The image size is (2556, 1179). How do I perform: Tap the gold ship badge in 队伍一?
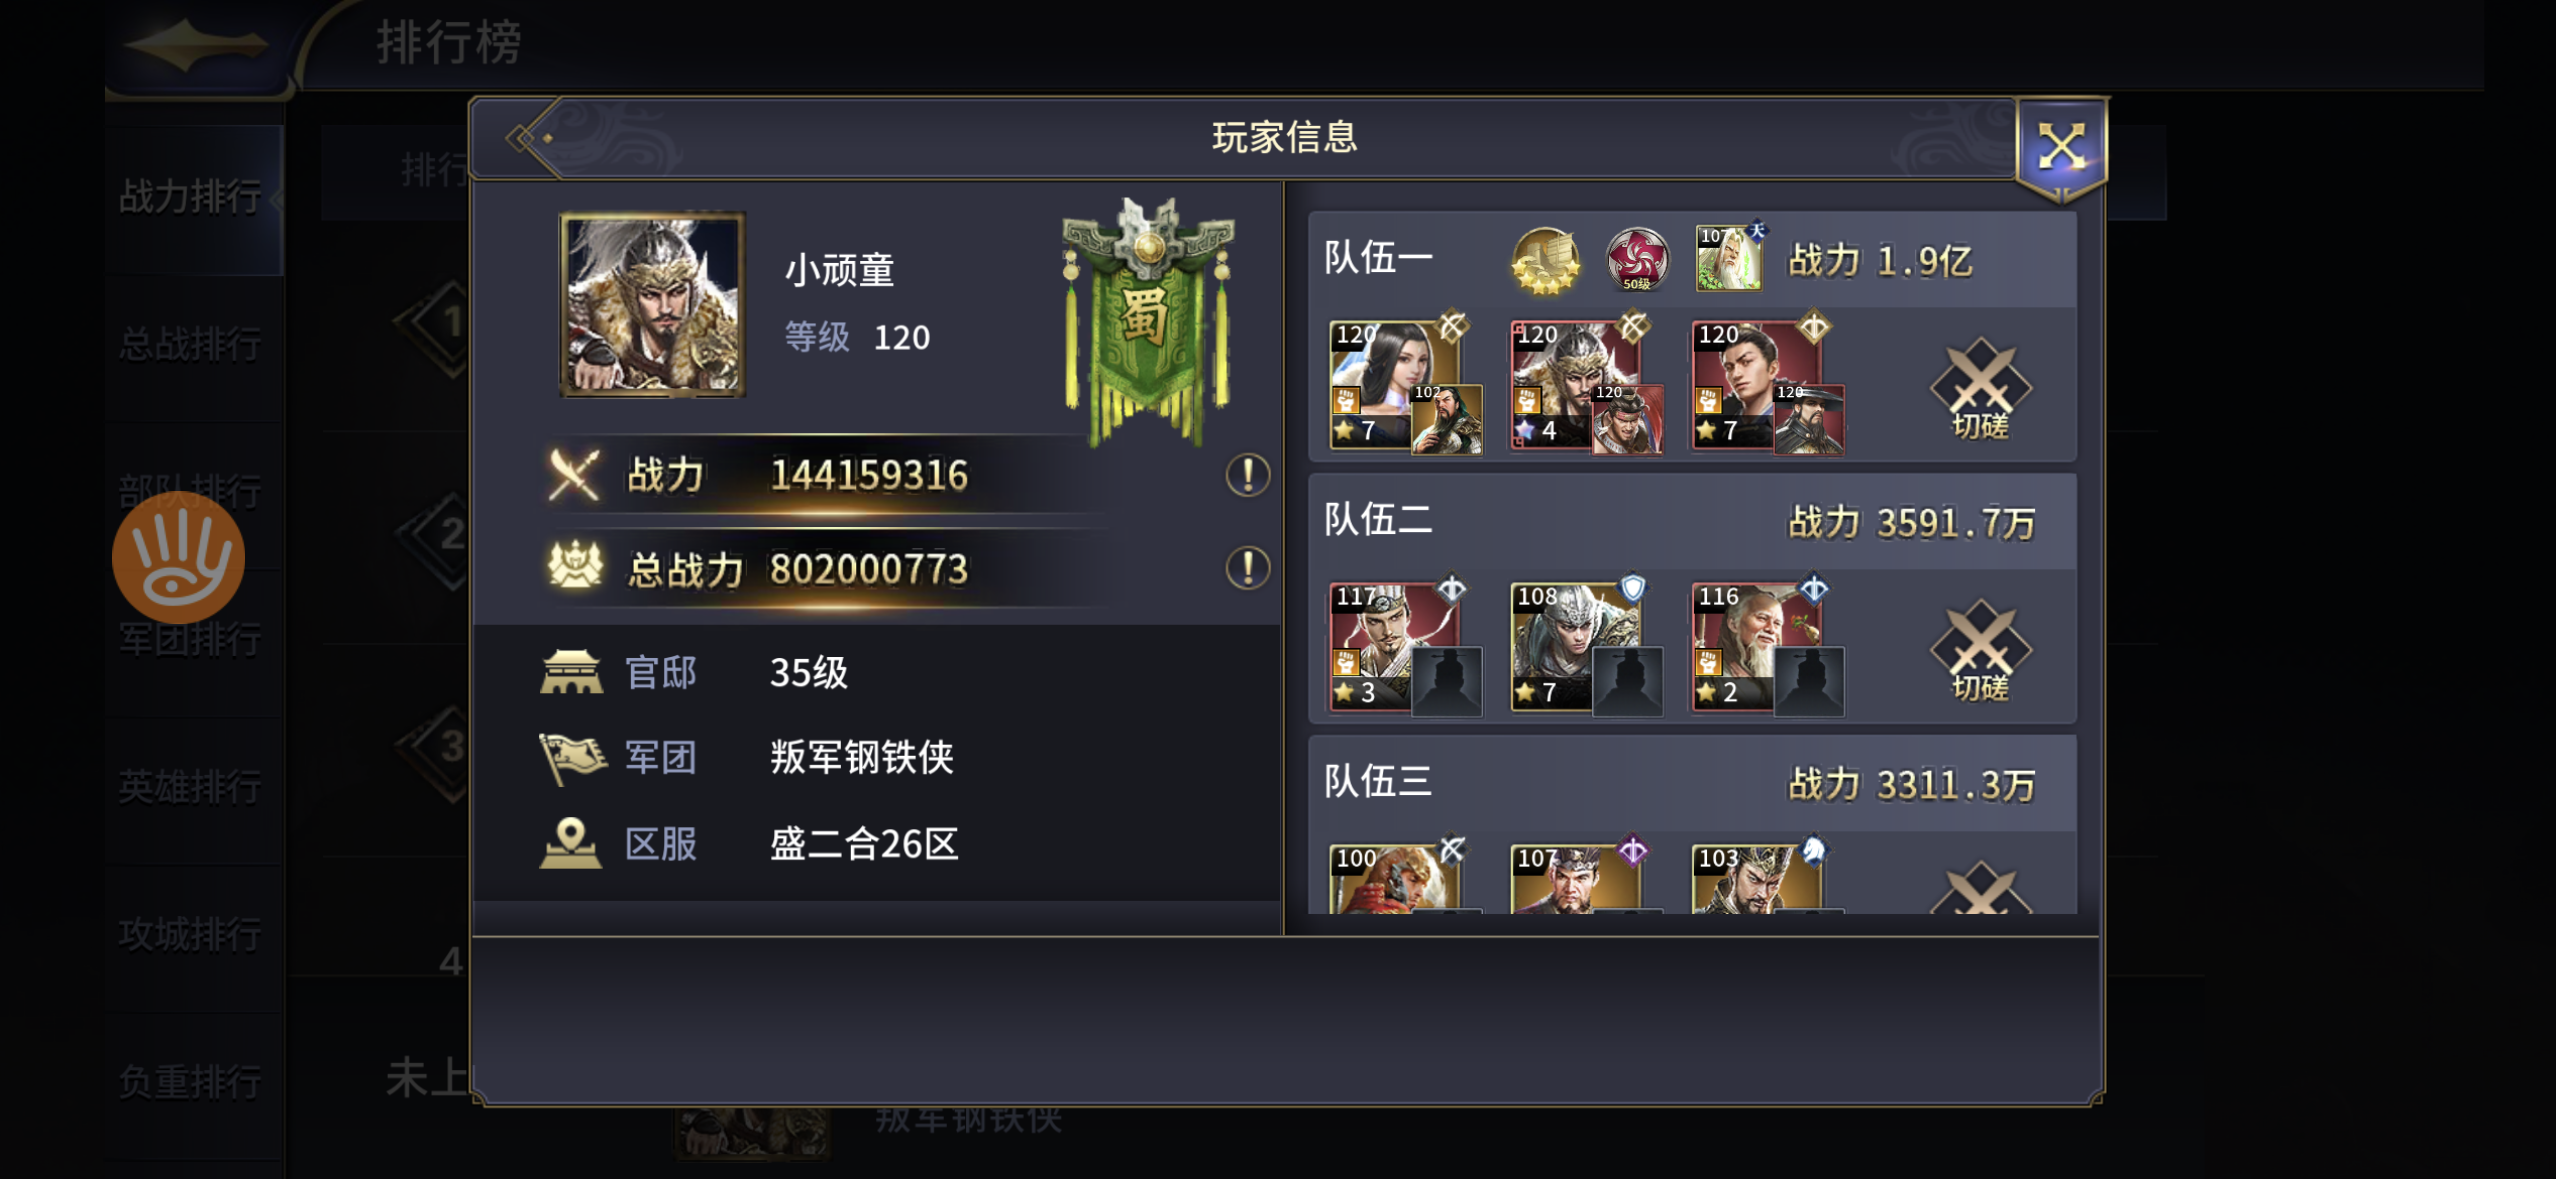tap(1545, 260)
